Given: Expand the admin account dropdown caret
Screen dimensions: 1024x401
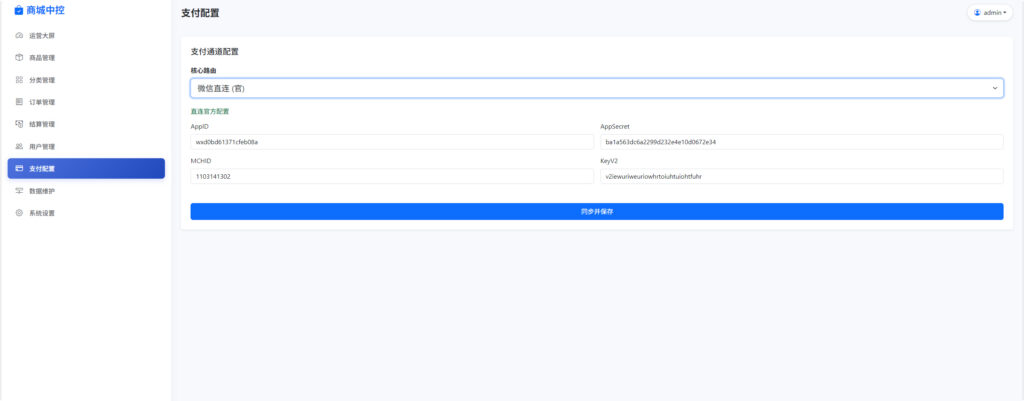Looking at the screenshot, I should click(1005, 13).
